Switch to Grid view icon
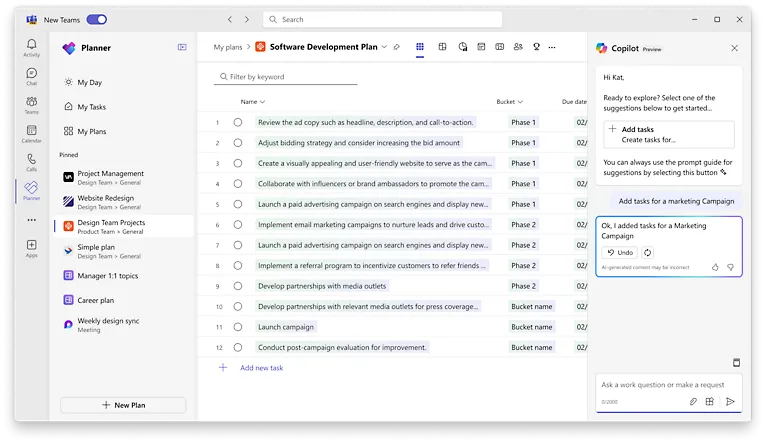This screenshot has width=766, height=443. pos(420,47)
